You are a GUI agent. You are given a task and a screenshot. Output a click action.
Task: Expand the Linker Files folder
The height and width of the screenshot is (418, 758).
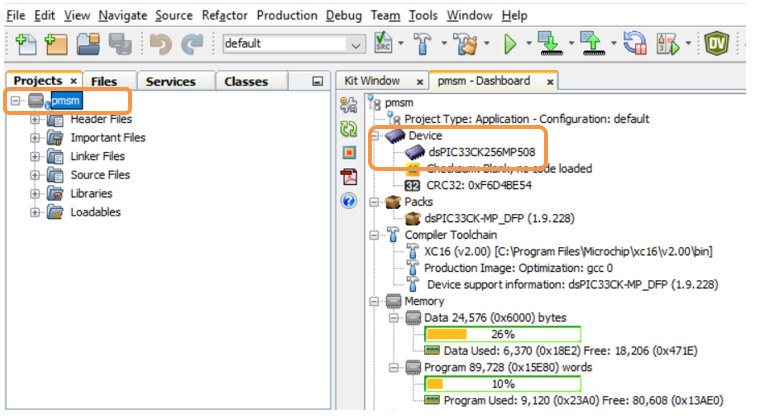click(x=35, y=157)
